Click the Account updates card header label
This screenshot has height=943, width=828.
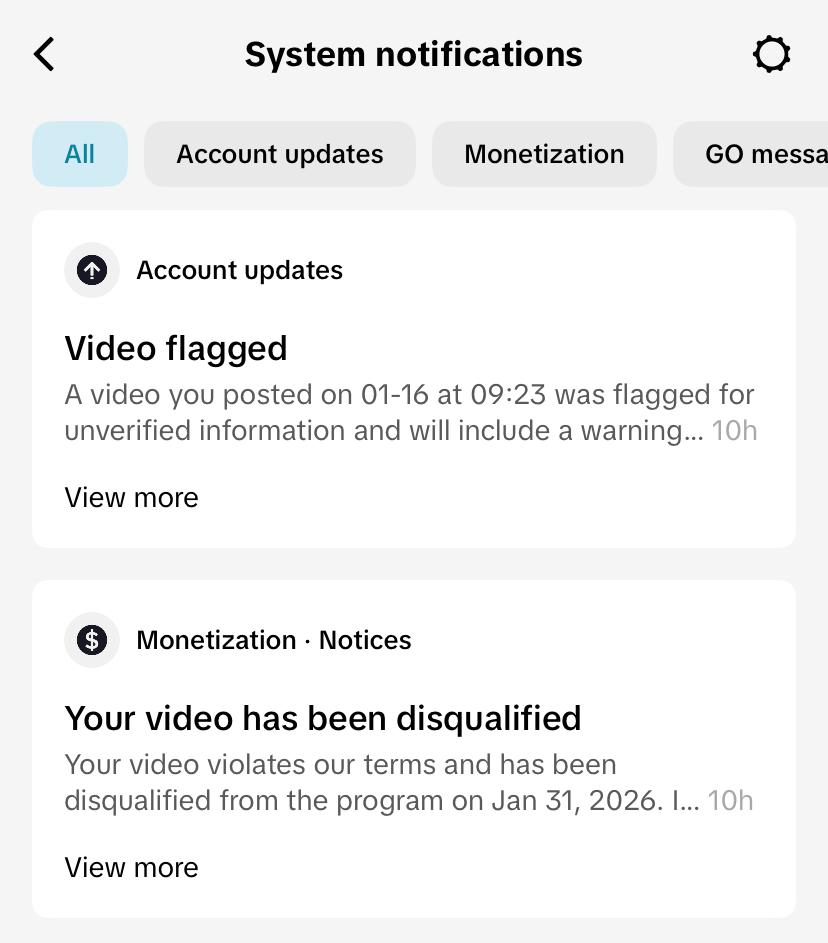pos(239,271)
